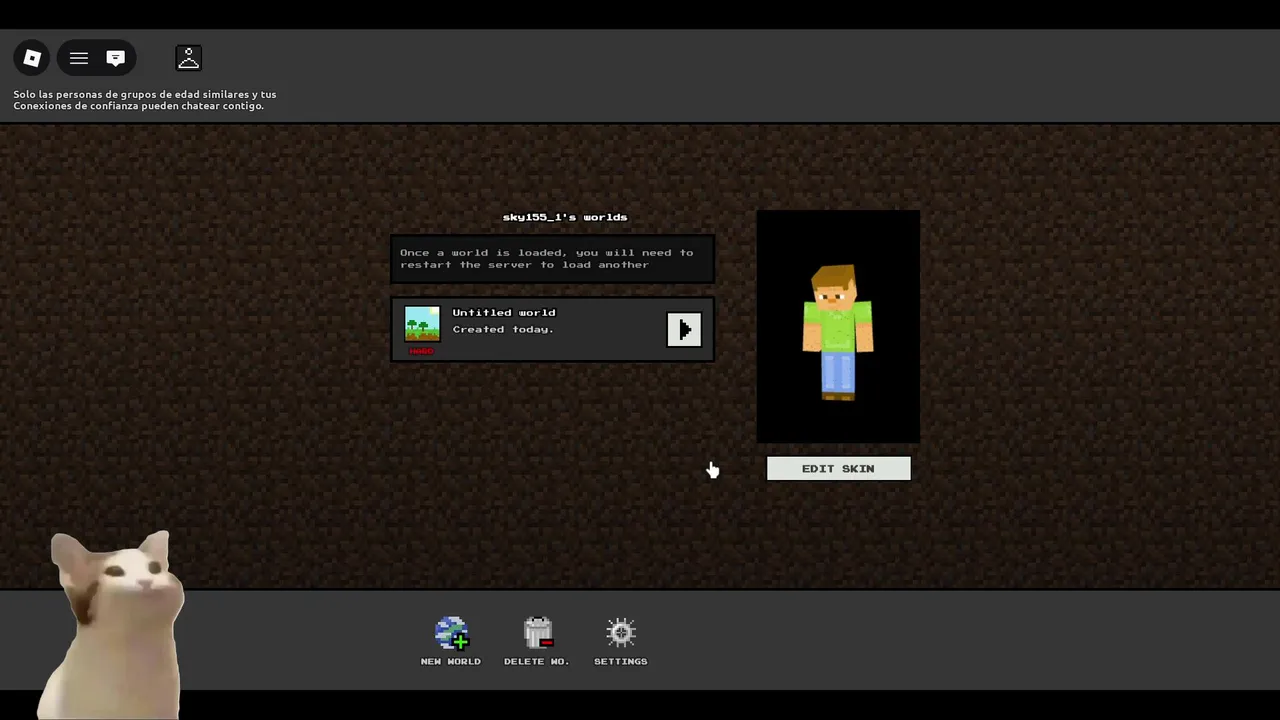The height and width of the screenshot is (720, 1280).
Task: Play the Untitled world arrow button
Action: (684, 329)
